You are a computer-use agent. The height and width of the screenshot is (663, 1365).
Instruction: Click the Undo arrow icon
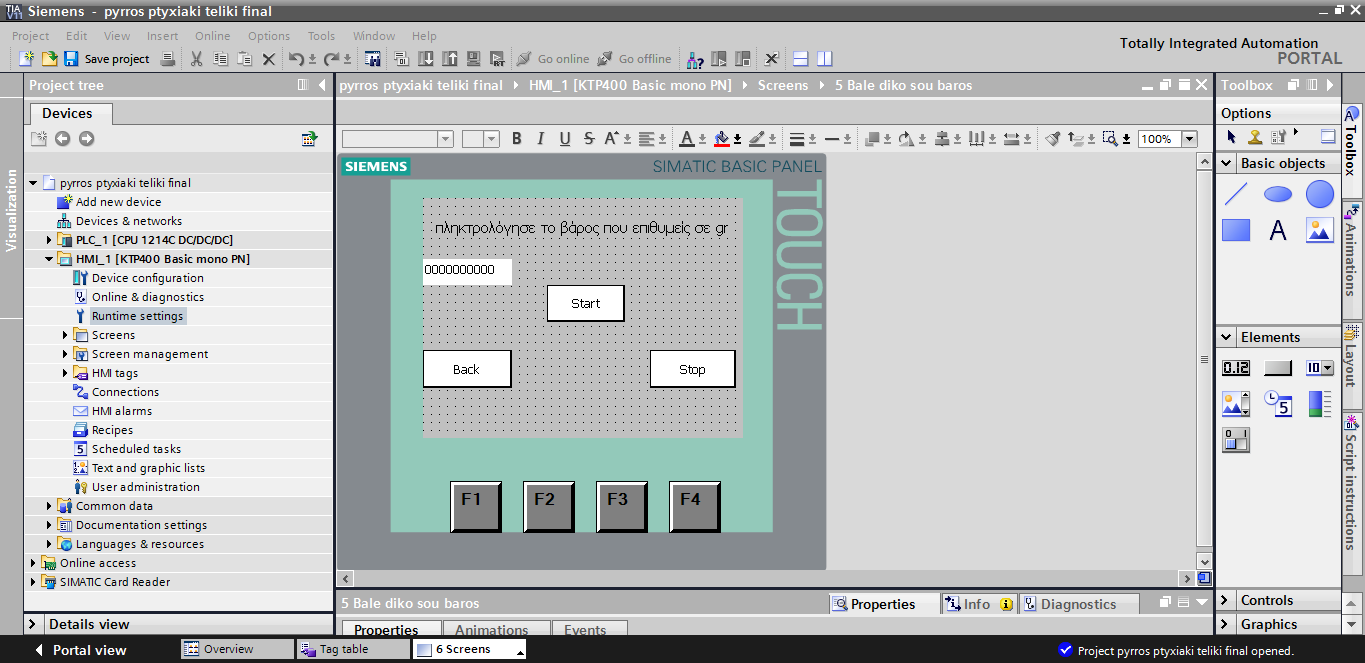click(x=296, y=59)
